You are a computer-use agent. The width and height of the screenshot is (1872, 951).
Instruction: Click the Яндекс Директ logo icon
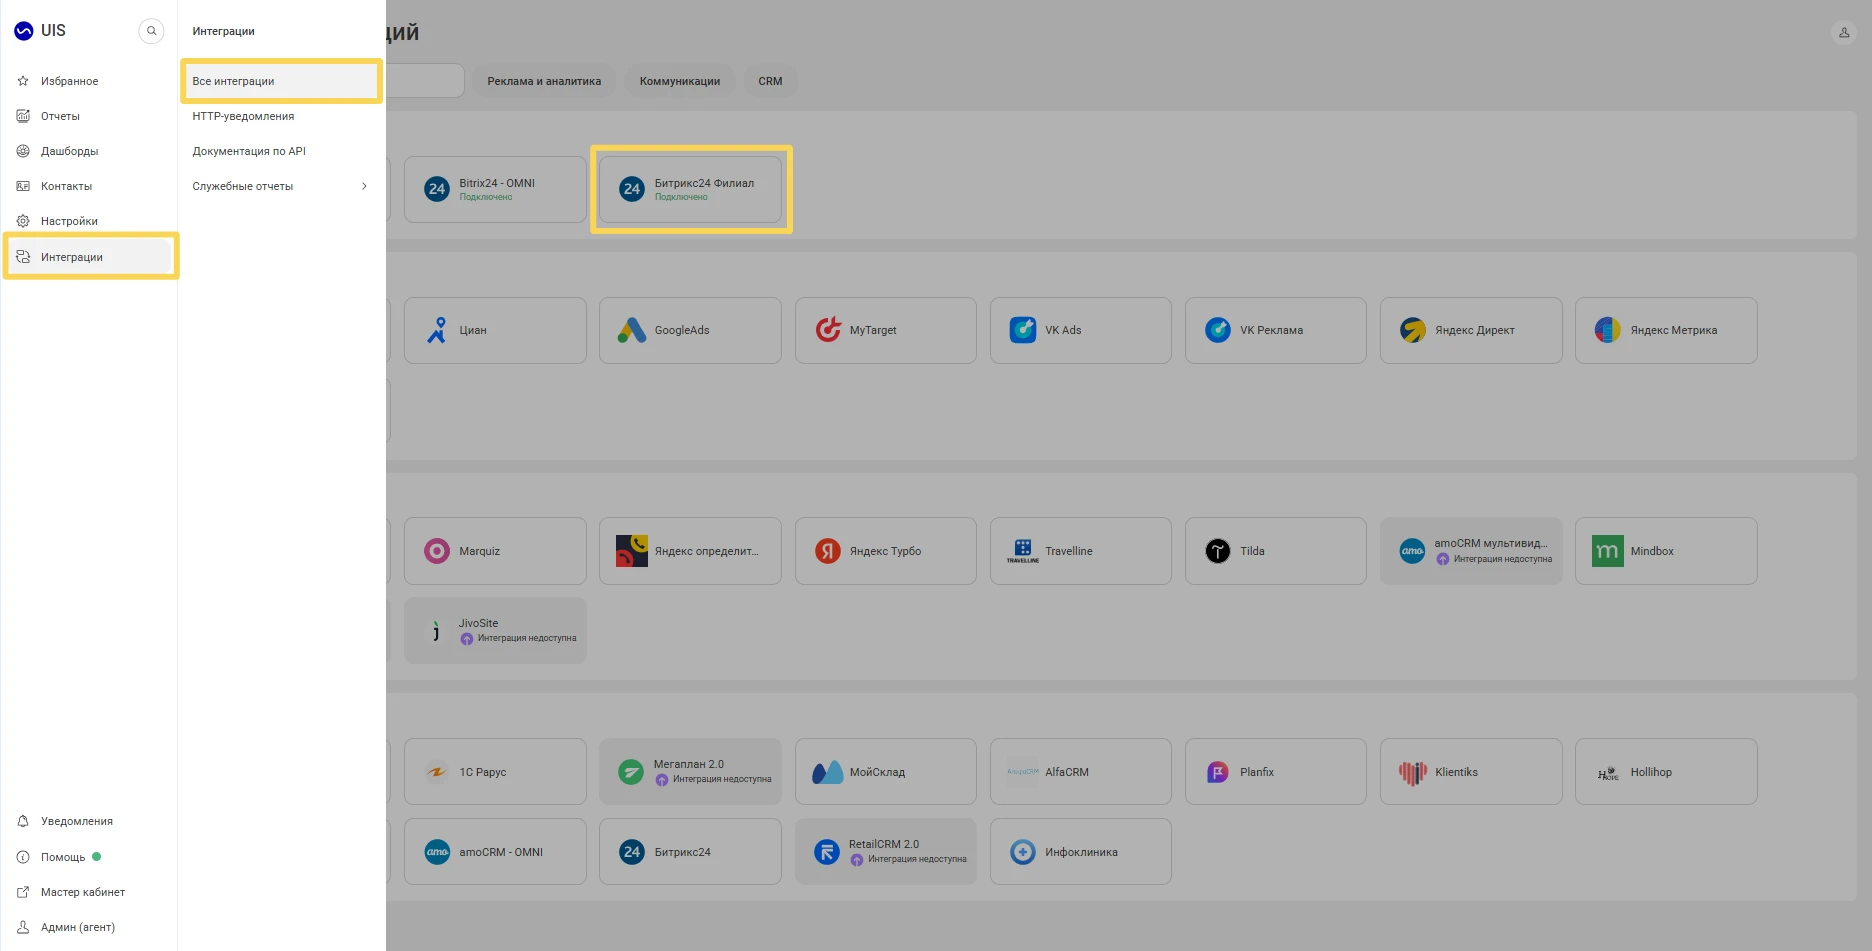(1413, 330)
